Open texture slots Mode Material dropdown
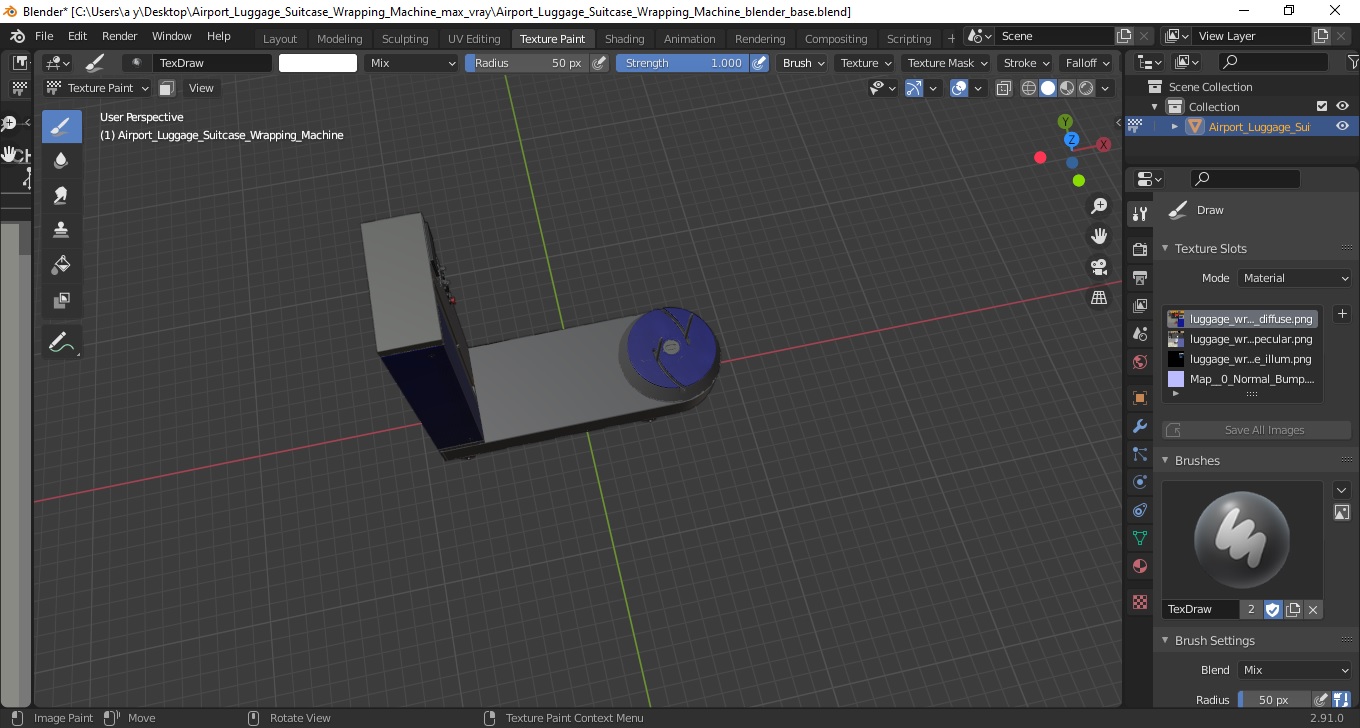 pyautogui.click(x=1295, y=278)
